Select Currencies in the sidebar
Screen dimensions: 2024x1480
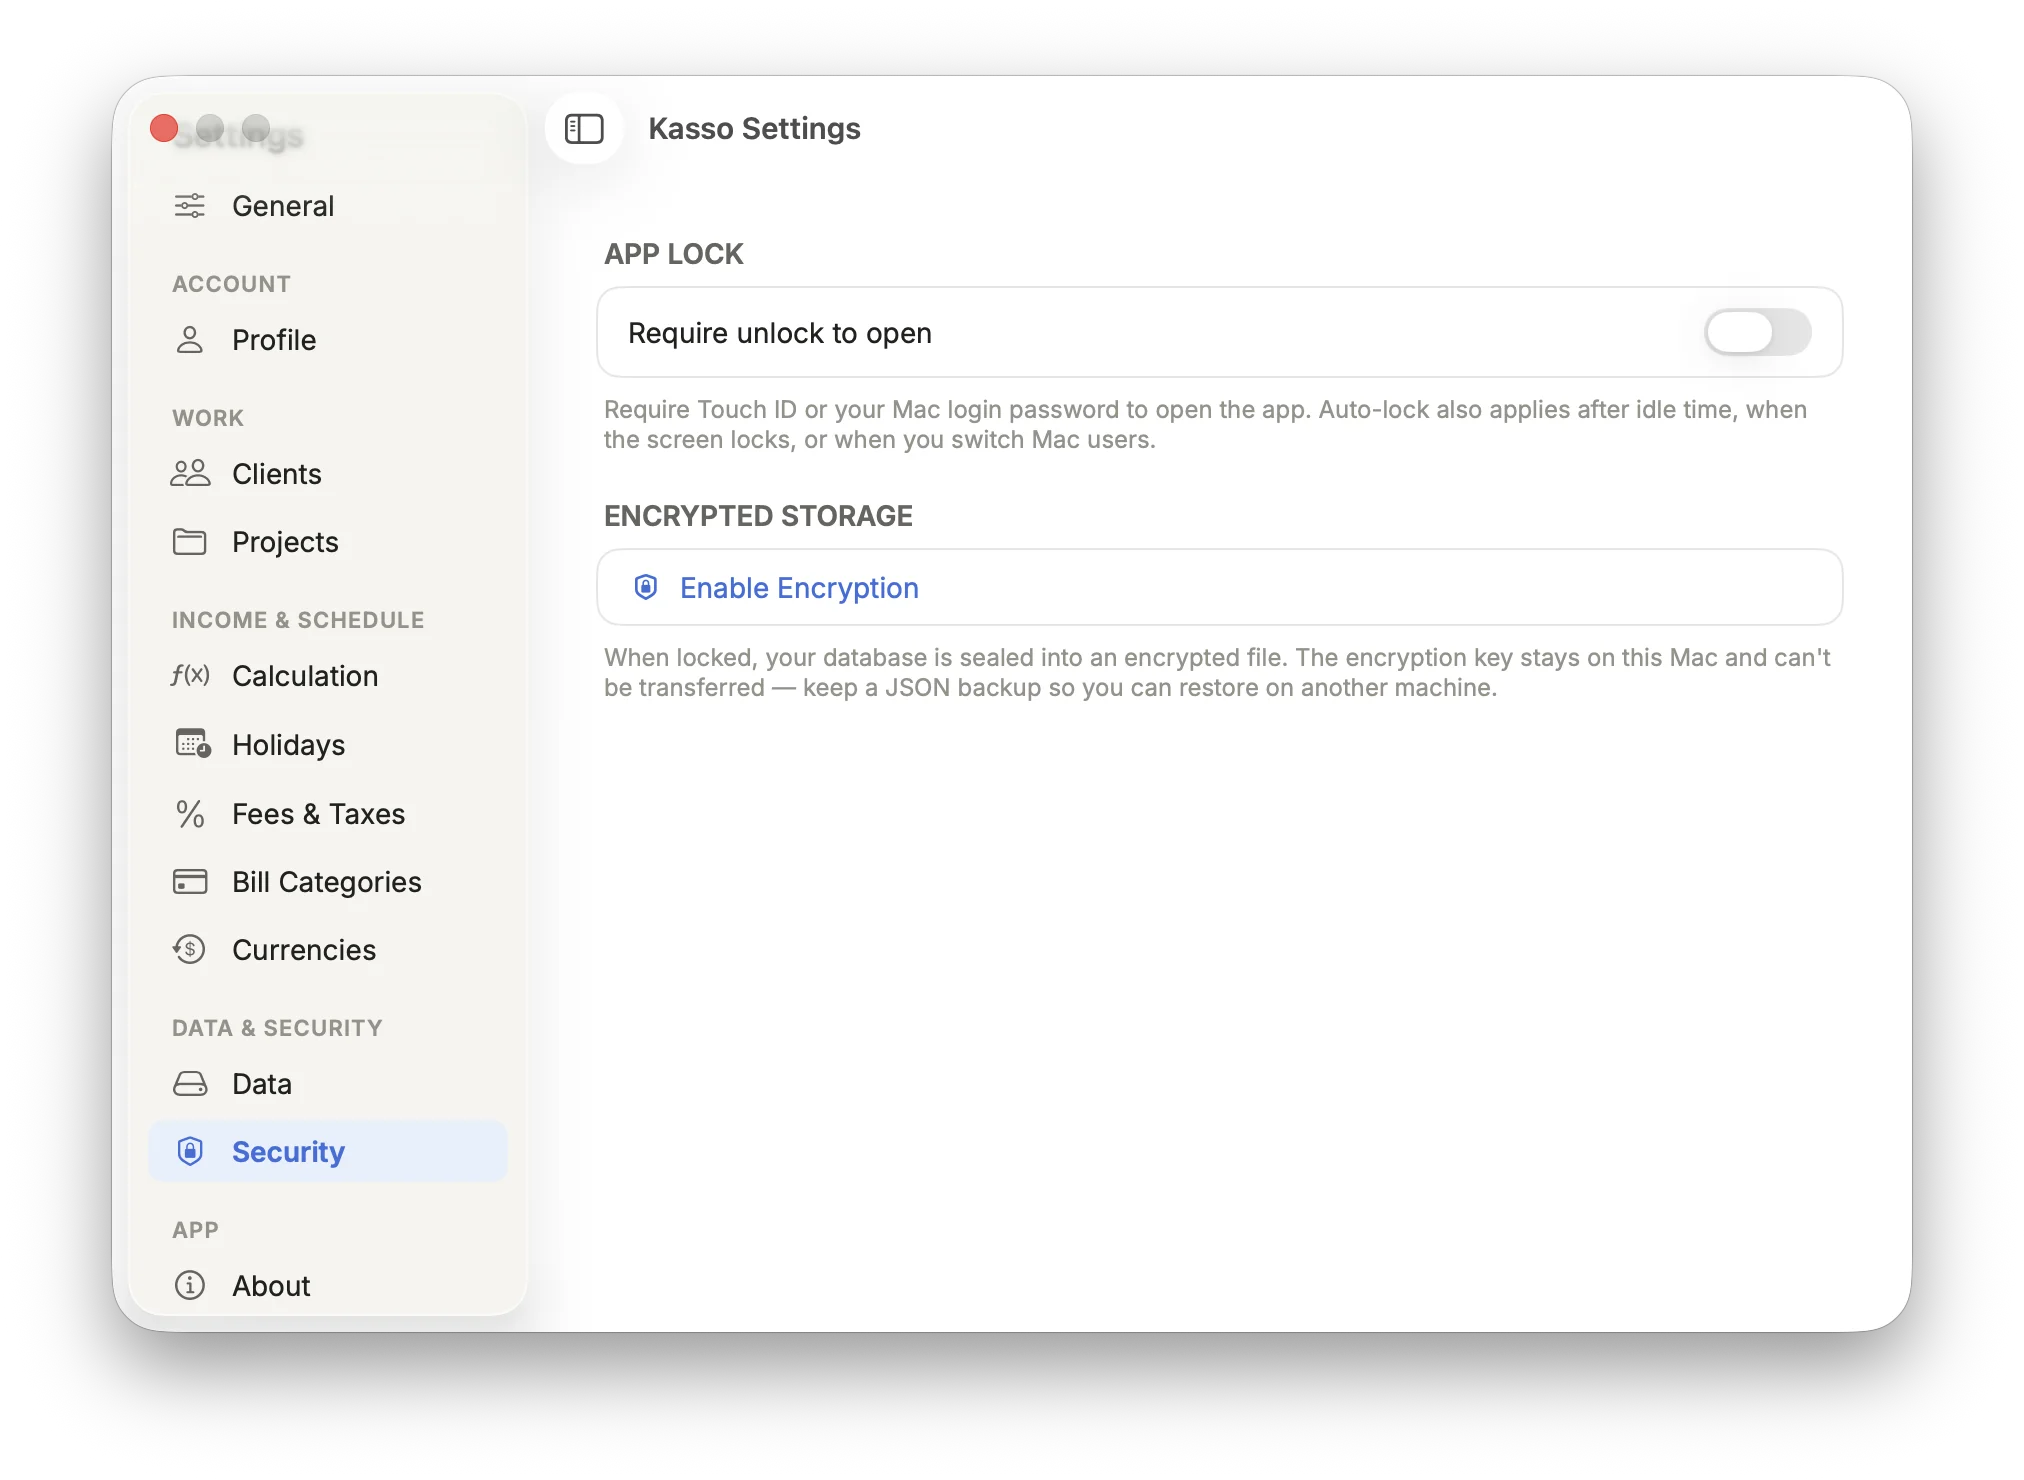(328, 950)
